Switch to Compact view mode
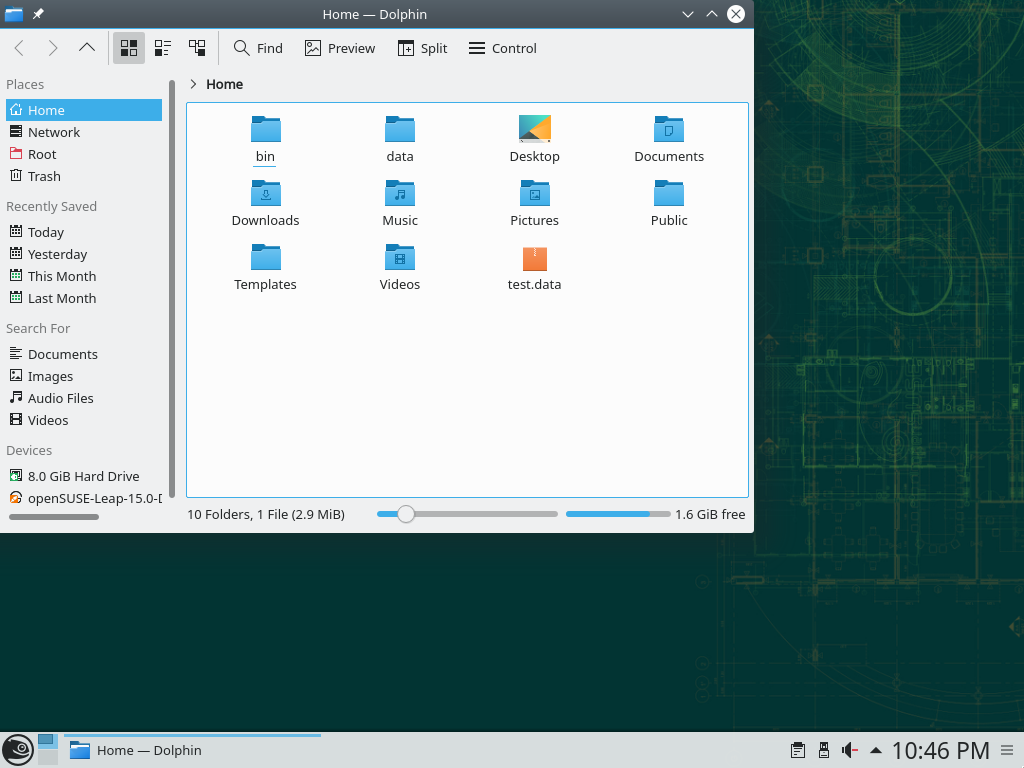The height and width of the screenshot is (768, 1024). pos(163,48)
